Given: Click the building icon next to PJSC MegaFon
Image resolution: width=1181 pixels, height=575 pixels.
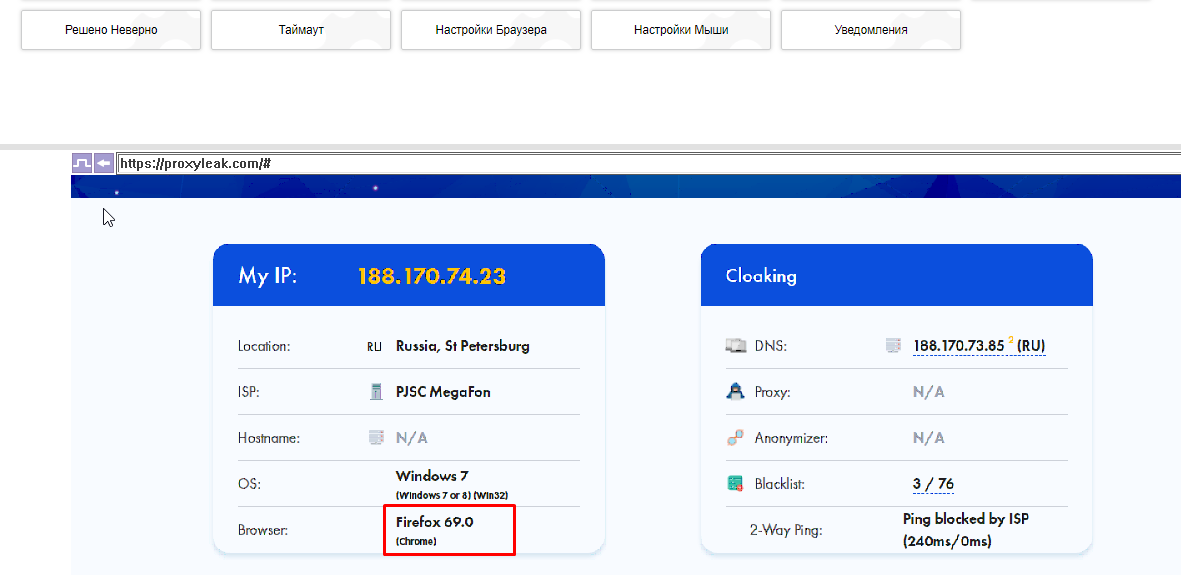Looking at the screenshot, I should click(x=376, y=392).
